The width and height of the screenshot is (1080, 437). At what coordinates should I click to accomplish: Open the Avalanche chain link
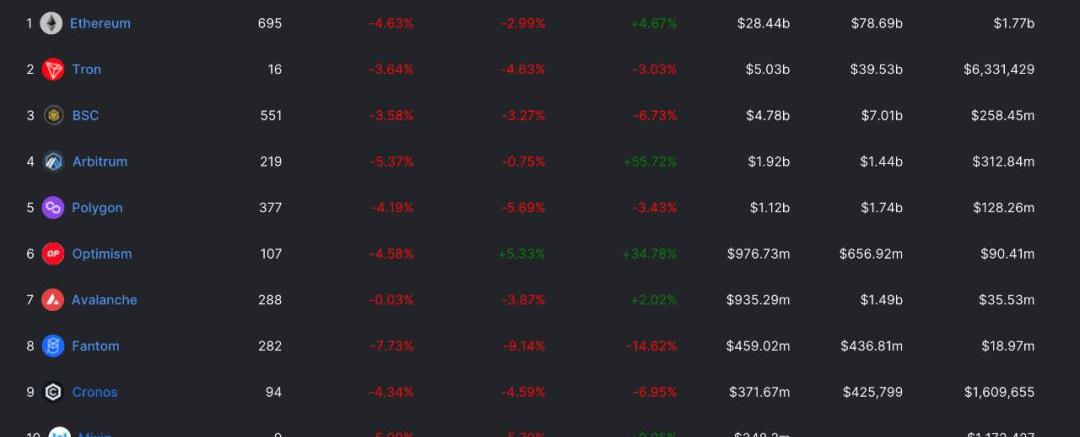tap(104, 300)
